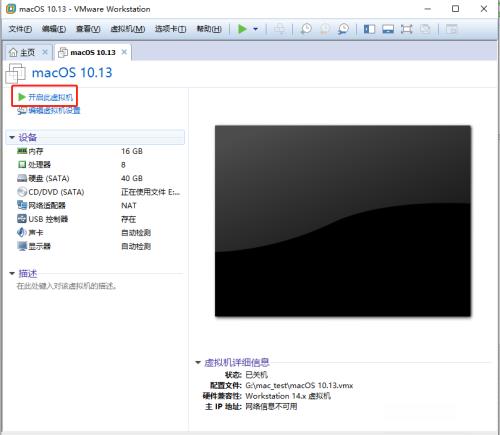Click the 40 GB disk value
Screen dimensions: 500x435
(132, 178)
